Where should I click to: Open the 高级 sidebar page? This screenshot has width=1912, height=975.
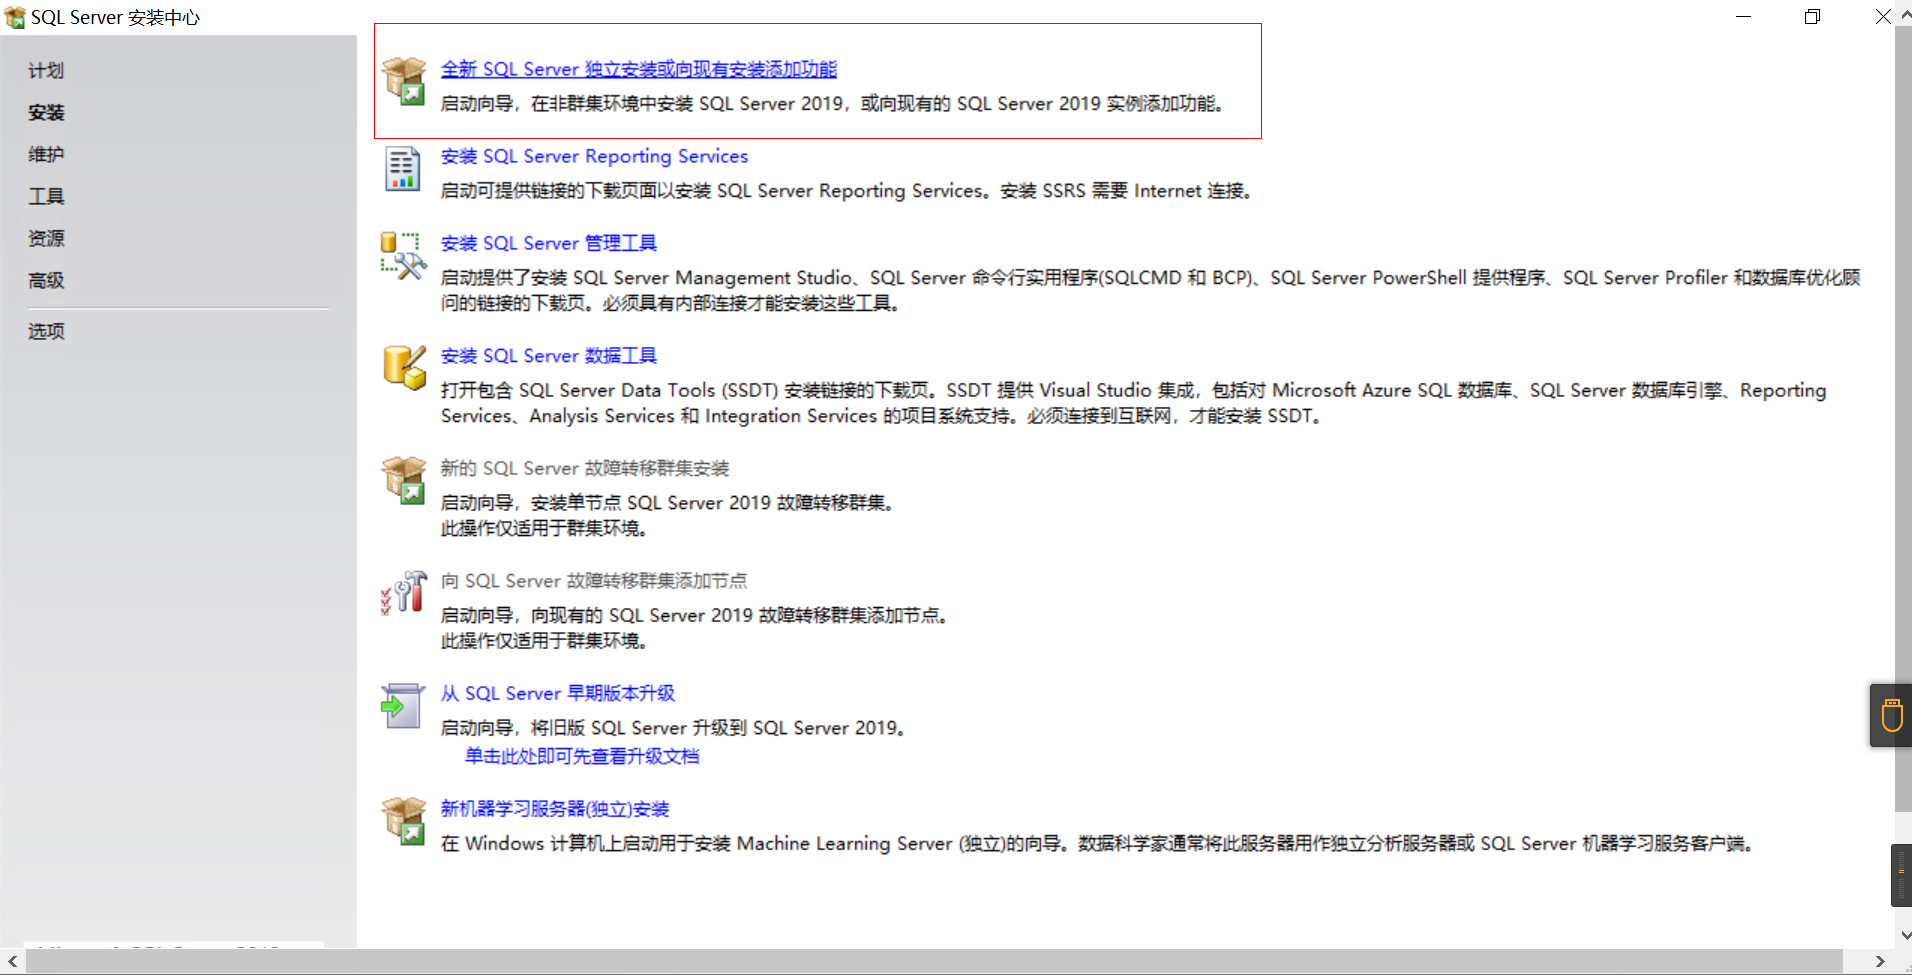pyautogui.click(x=46, y=280)
